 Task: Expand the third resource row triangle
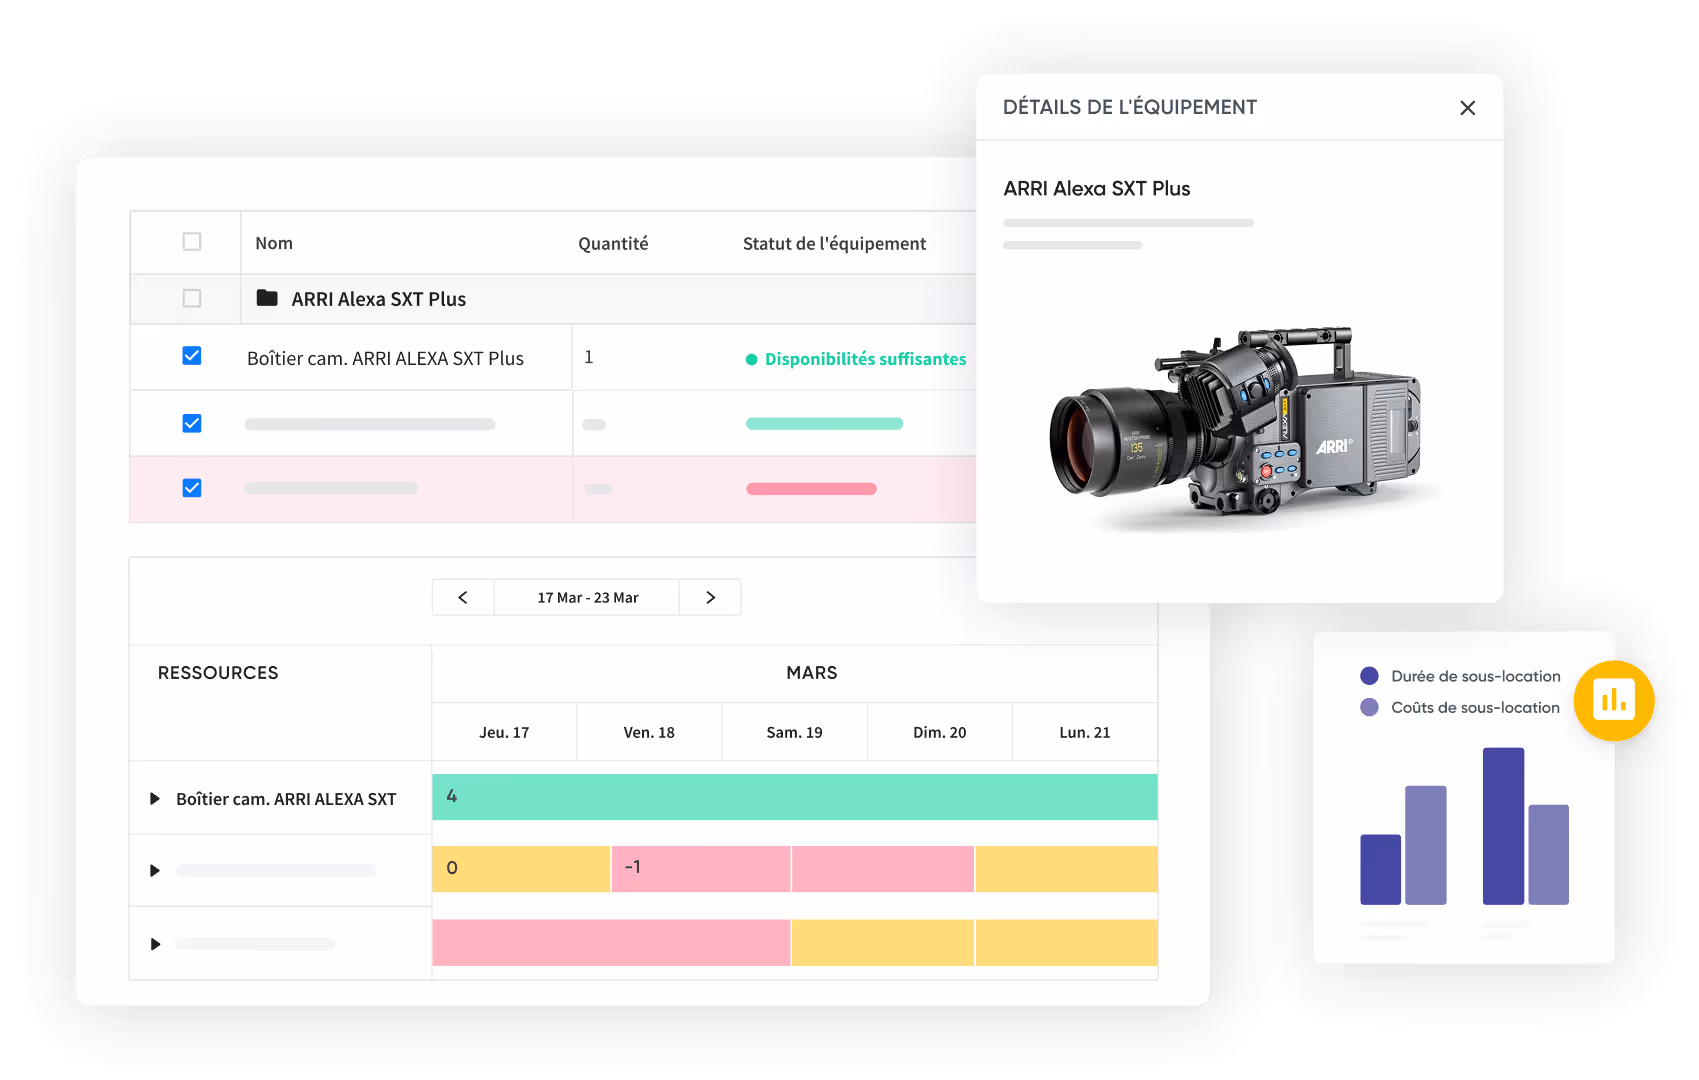(x=155, y=944)
